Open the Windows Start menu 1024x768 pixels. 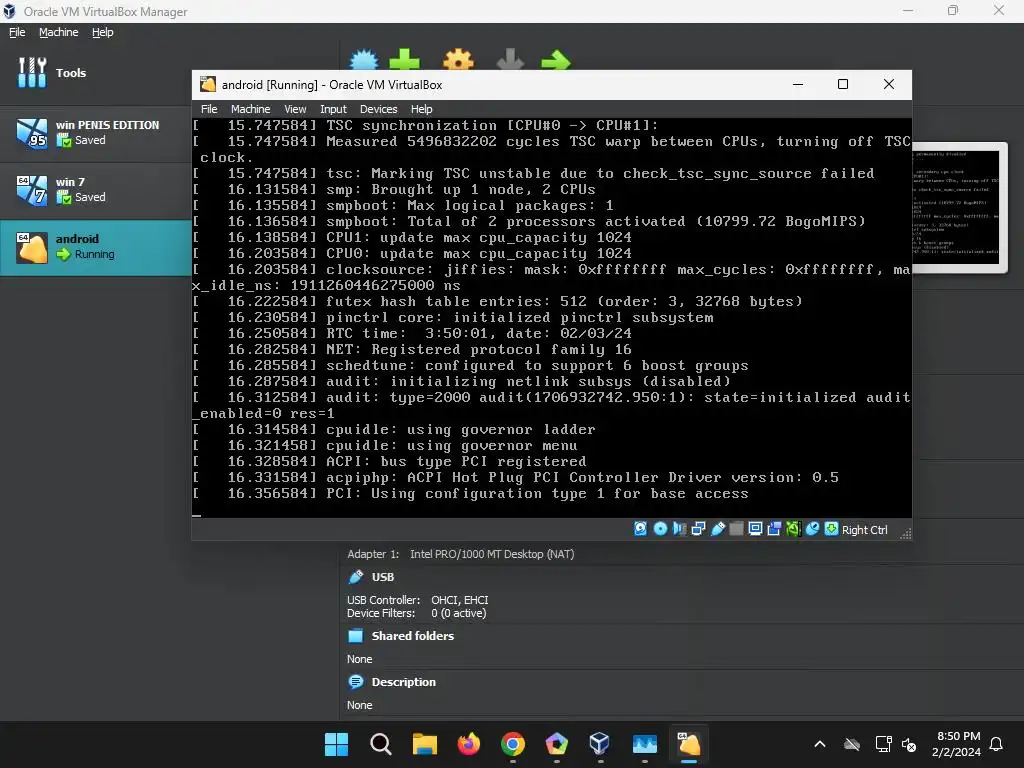pos(336,744)
